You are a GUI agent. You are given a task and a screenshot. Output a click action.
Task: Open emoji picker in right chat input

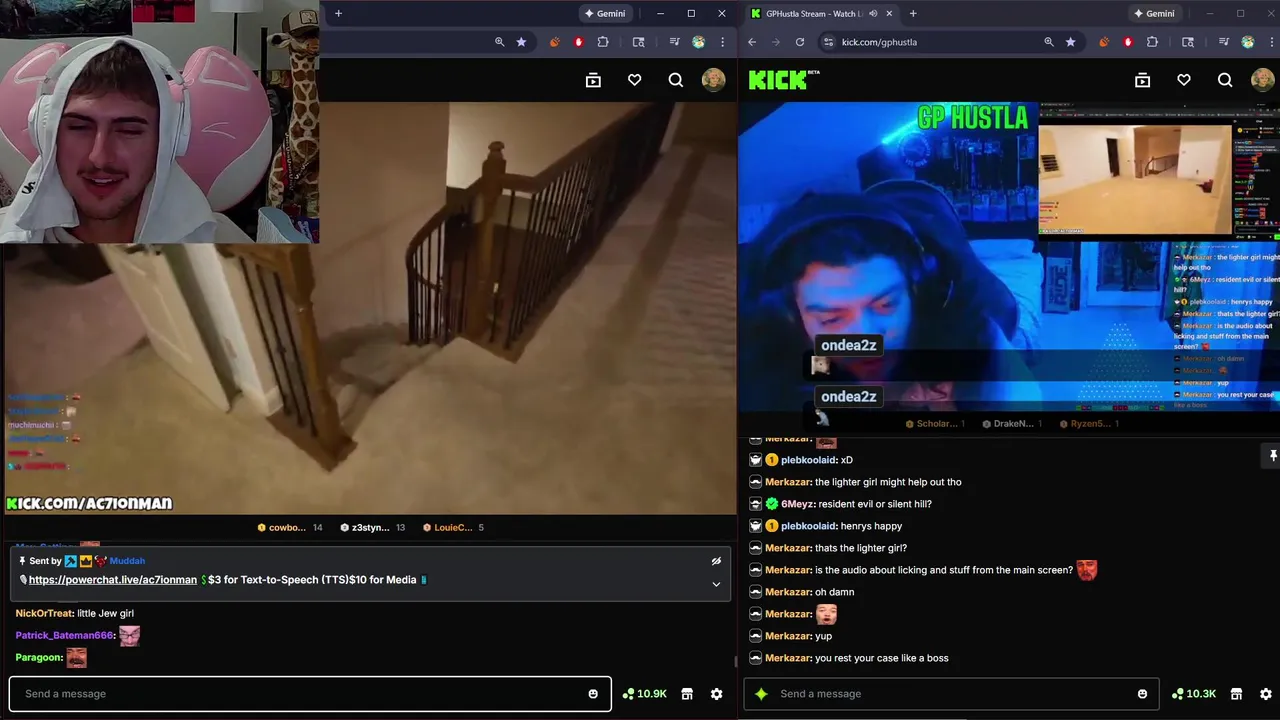(1142, 694)
